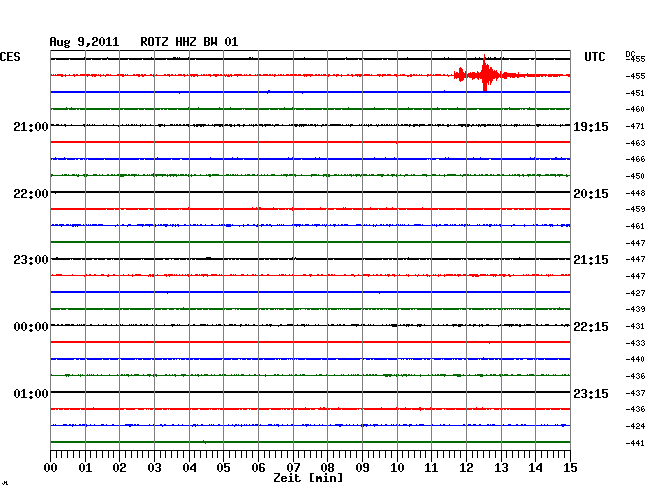Image resolution: width=650 pixels, height=494 pixels.
Task: Click the "00:00" local time label
Action: click(x=31, y=327)
